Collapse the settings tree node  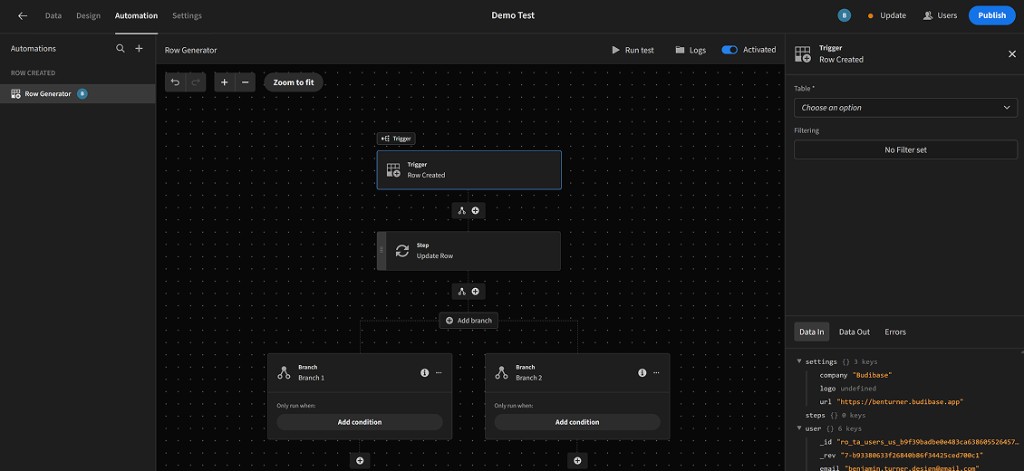click(799, 361)
